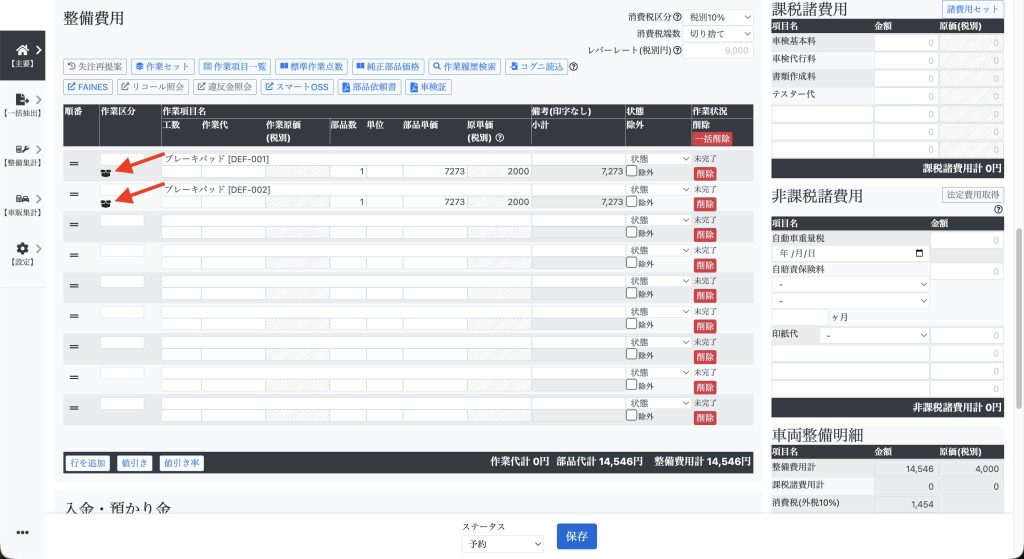Open second 自賠責保険料 dropdown above ヶ月
Screen dimensions: 1024x559
coord(850,301)
